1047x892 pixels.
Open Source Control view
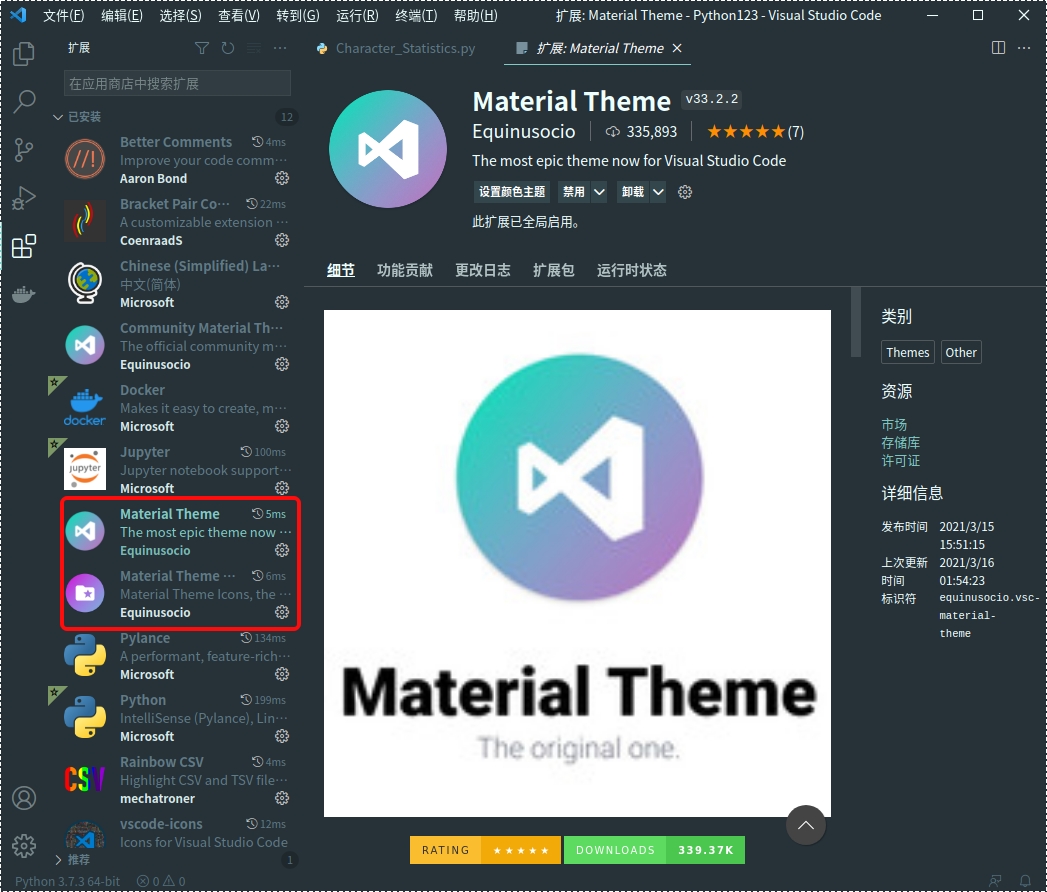coord(23,150)
